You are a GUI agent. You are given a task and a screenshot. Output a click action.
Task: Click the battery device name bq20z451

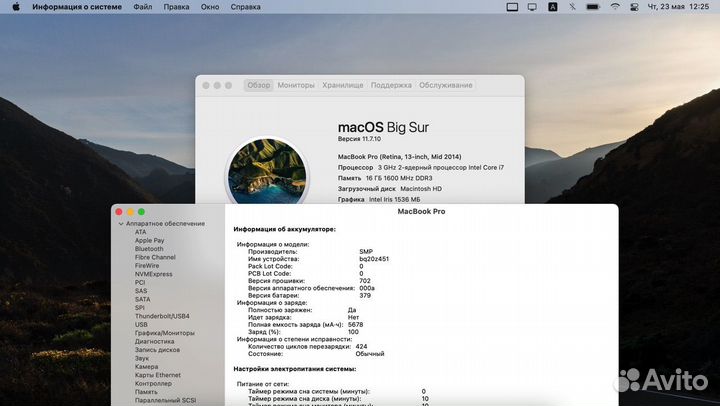[374, 259]
